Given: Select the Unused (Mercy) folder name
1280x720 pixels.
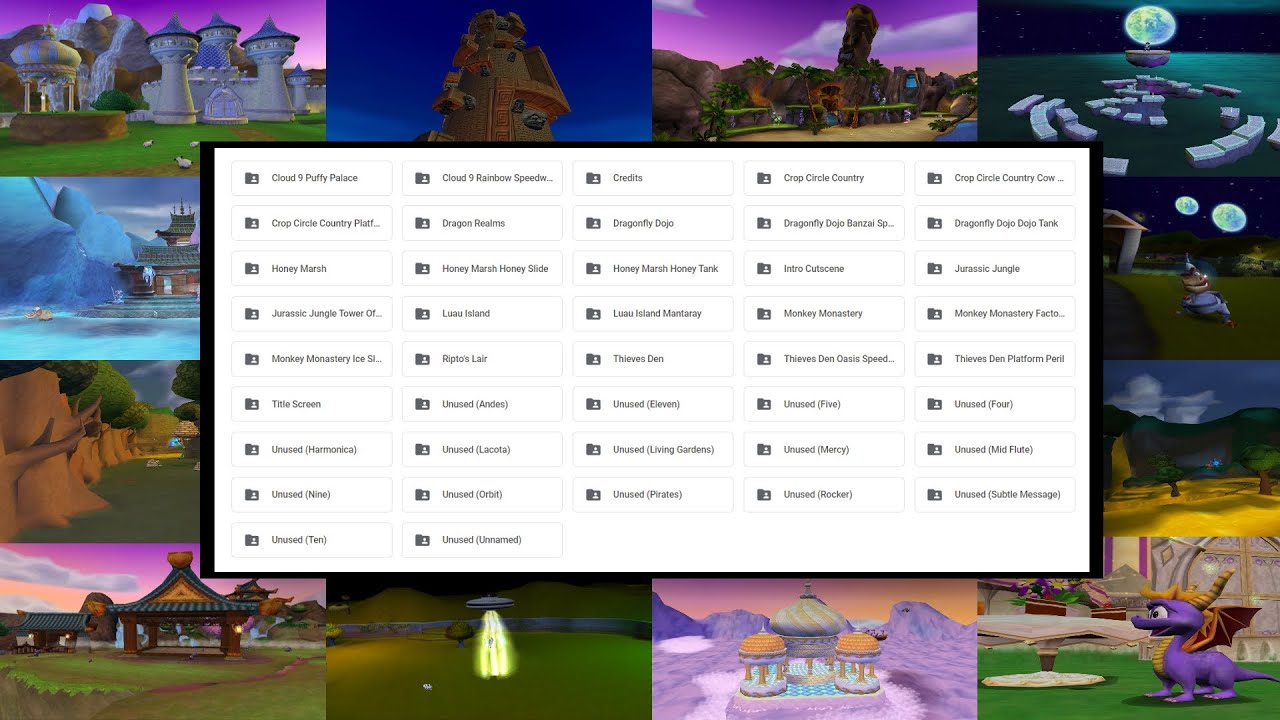Looking at the screenshot, I should point(816,450).
